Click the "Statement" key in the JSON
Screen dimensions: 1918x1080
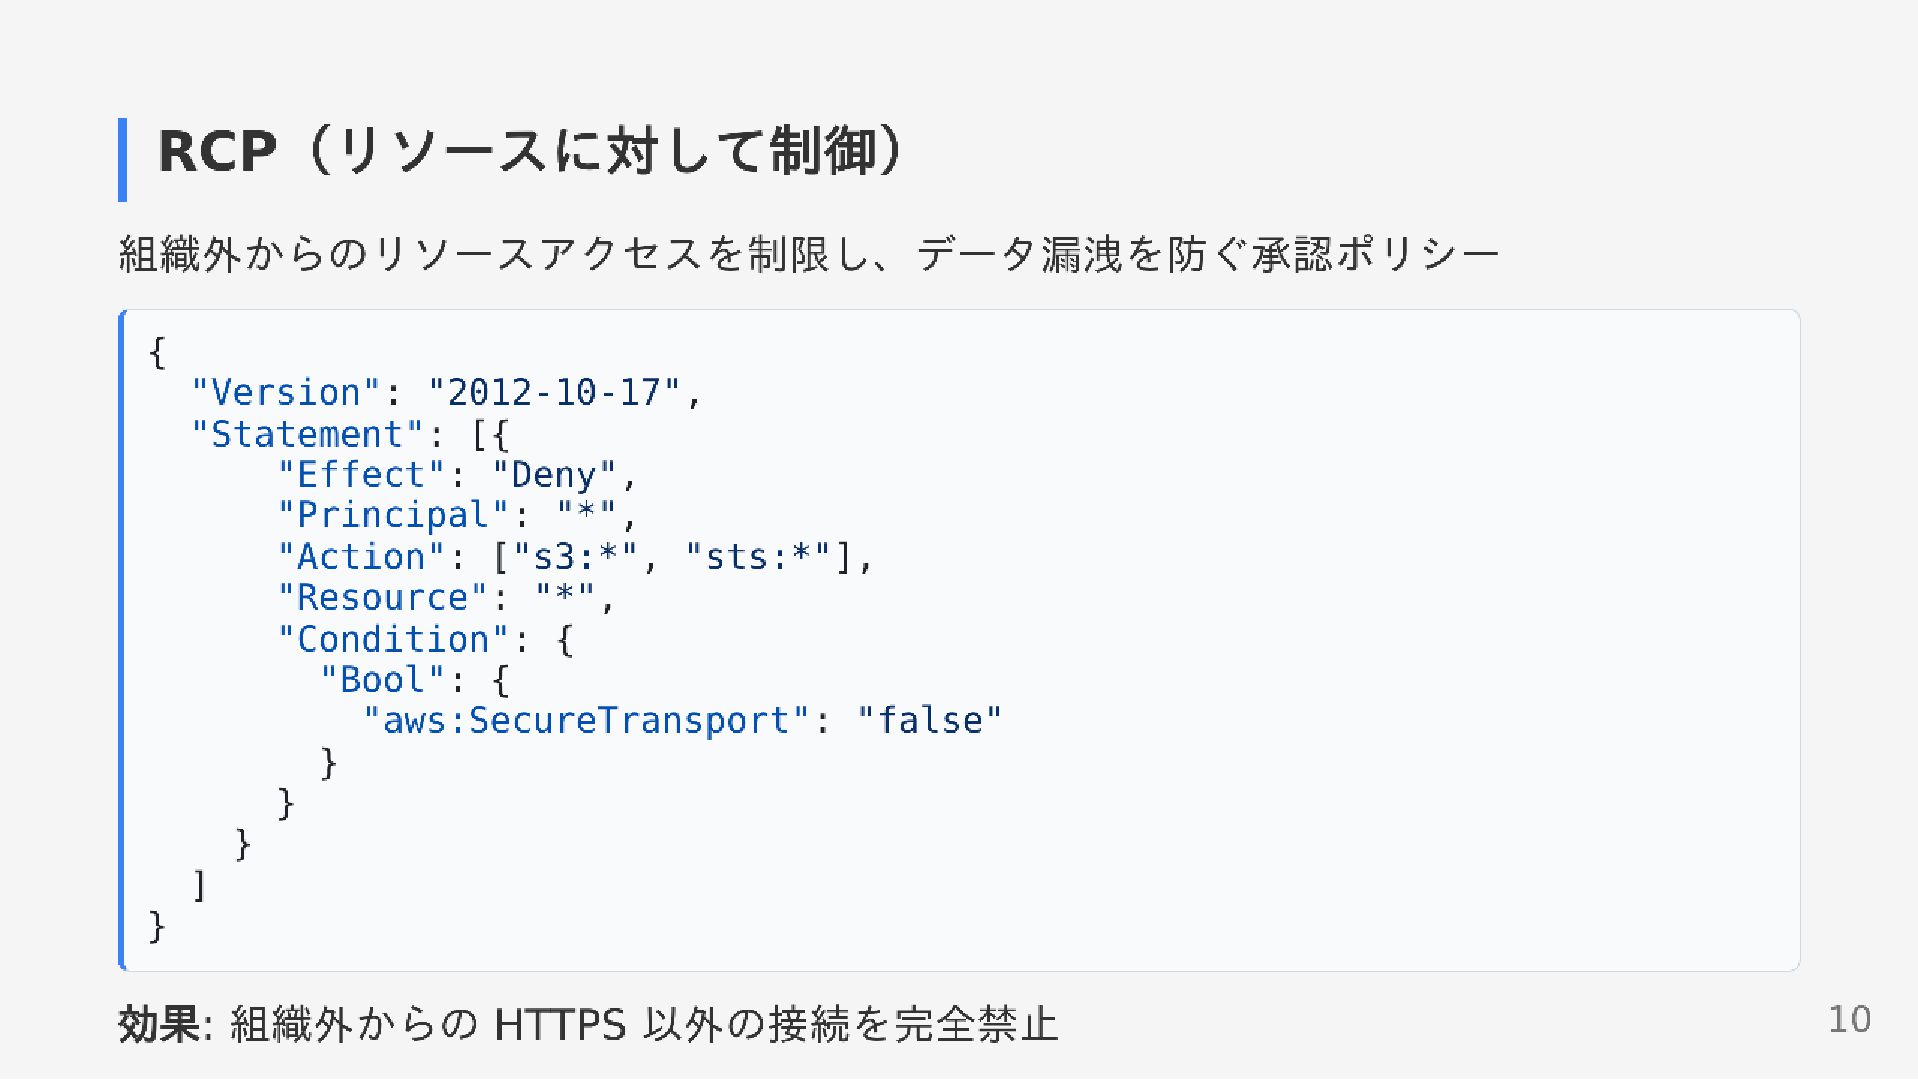308,434
